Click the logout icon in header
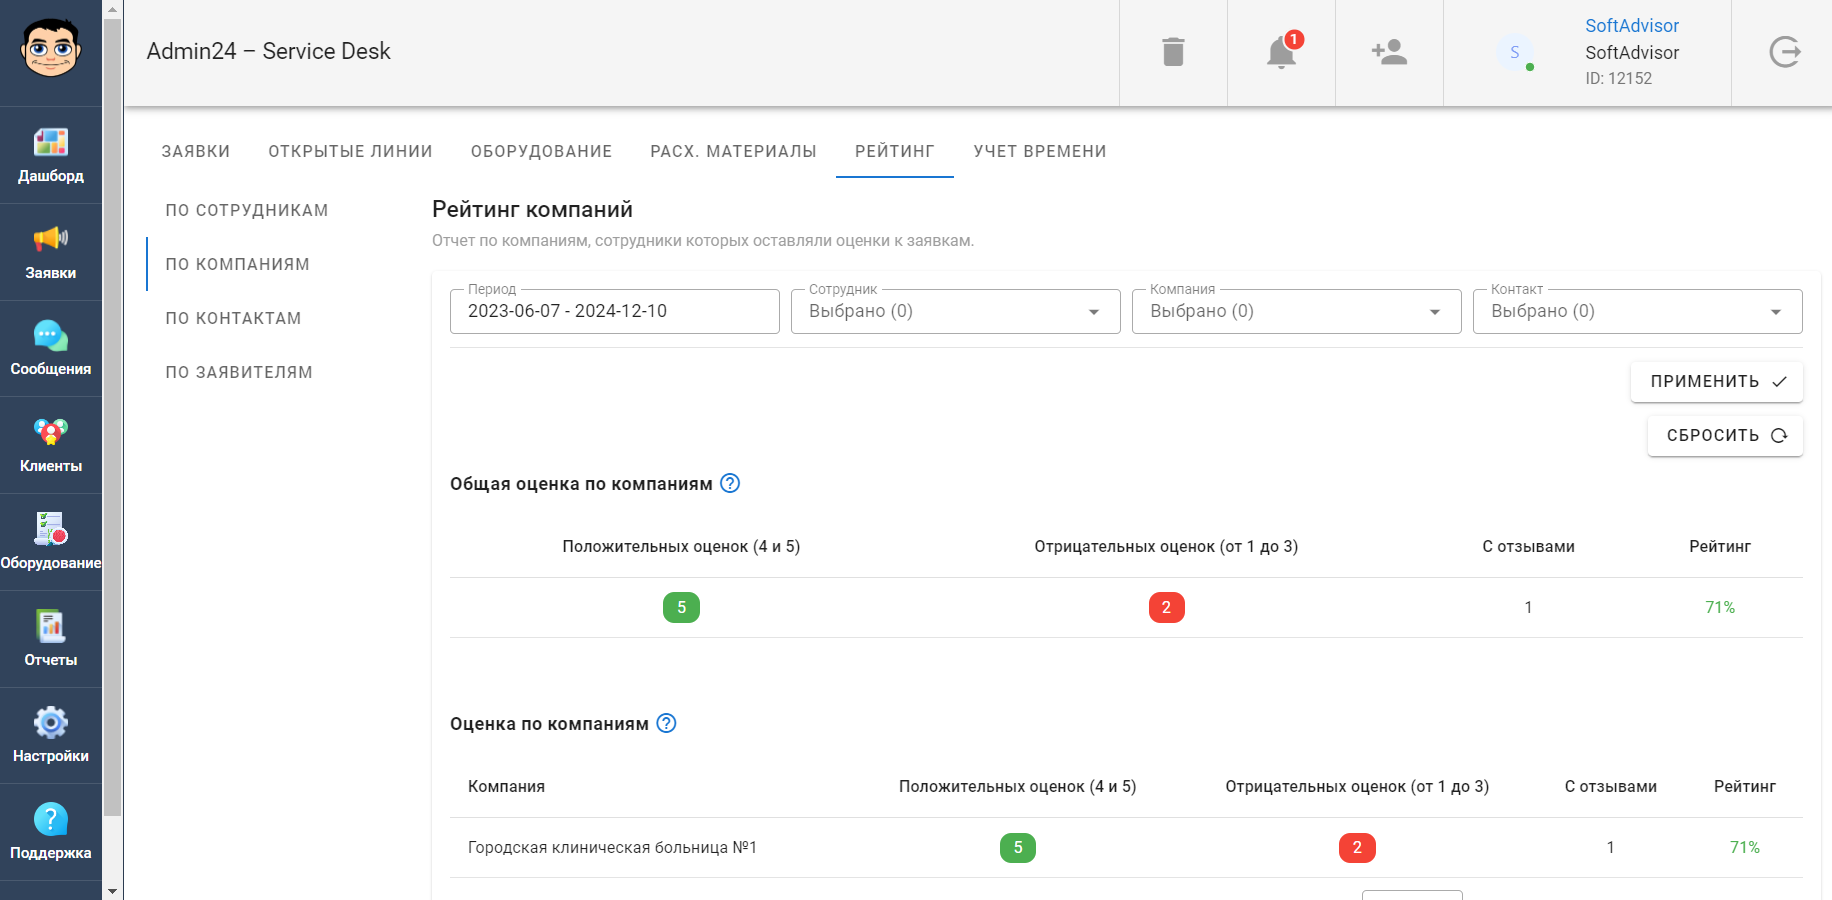Viewport: 1832px width, 900px height. (x=1784, y=52)
